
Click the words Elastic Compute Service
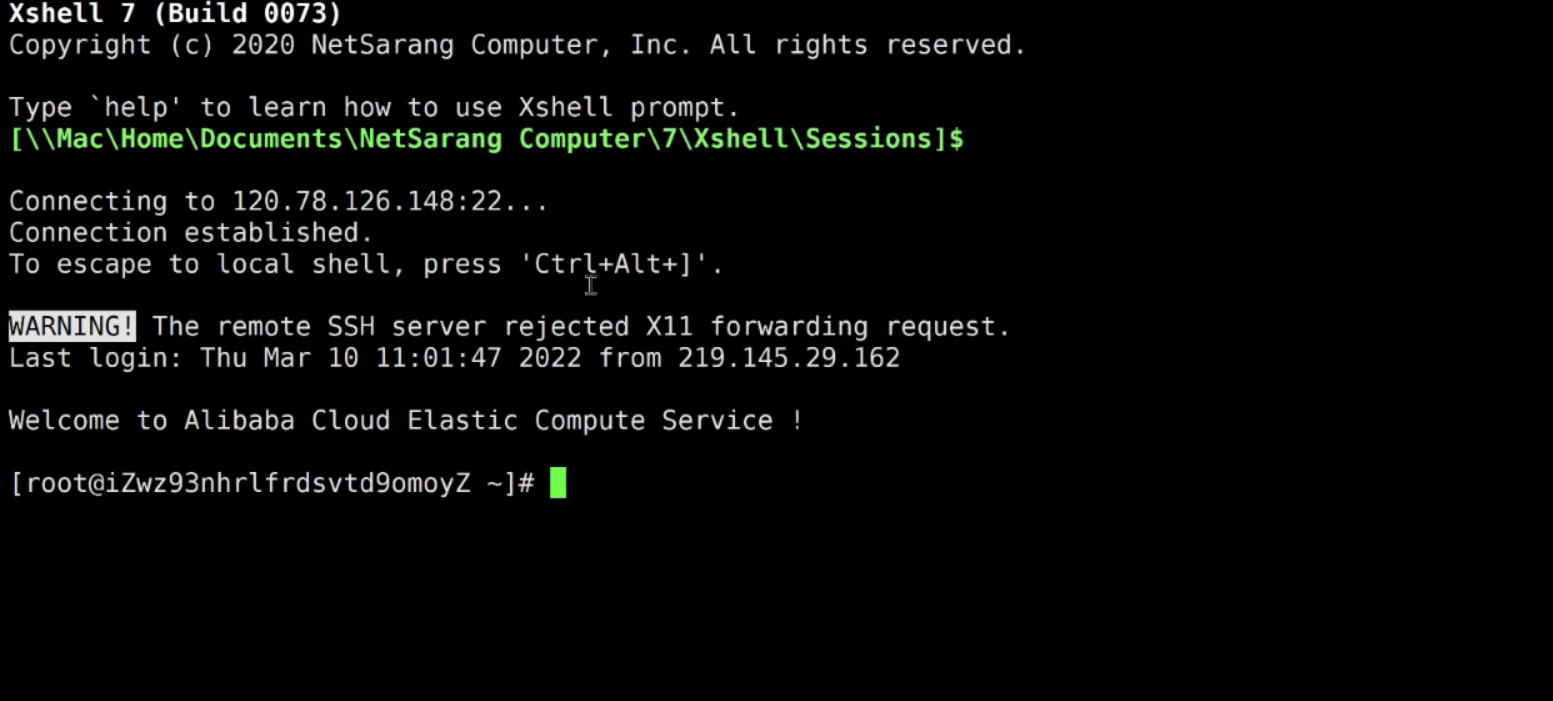[x=590, y=420]
